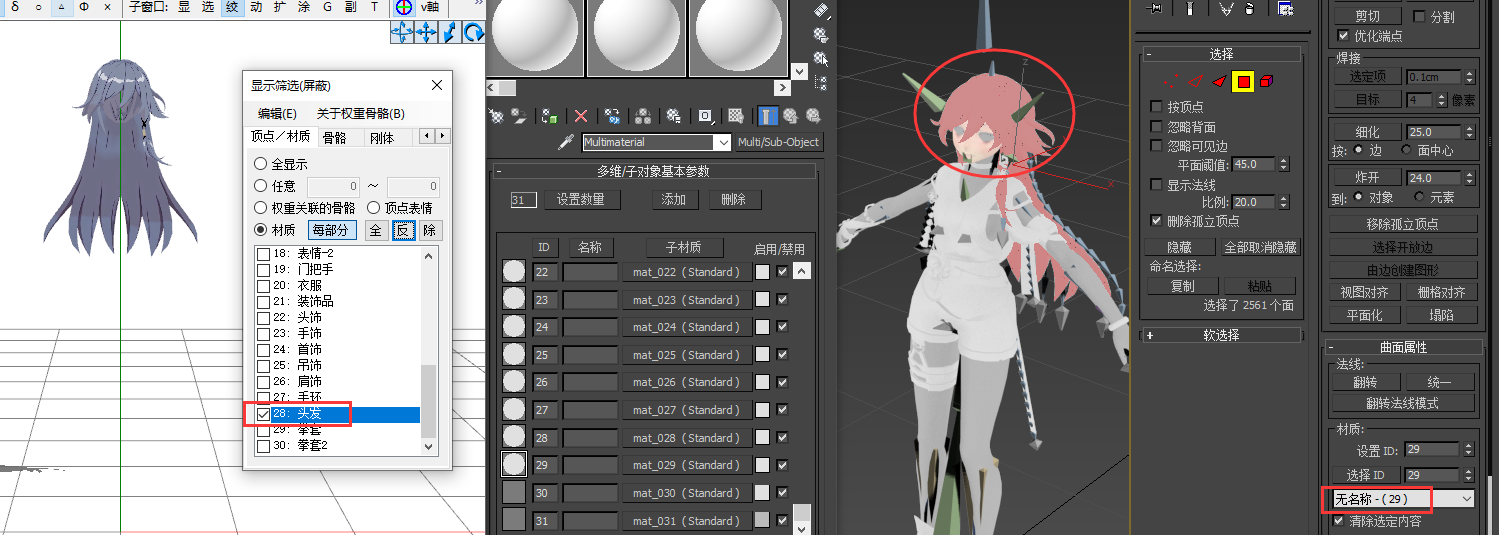1499x535 pixels.
Task: Collapse 多维/子对象基本参数 rollout
Action: (499, 171)
